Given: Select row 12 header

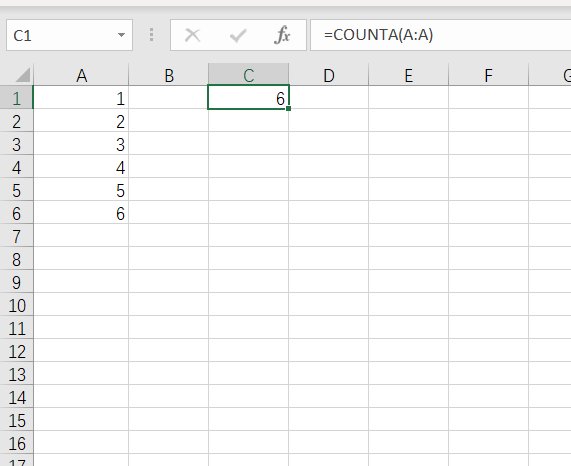Looking at the screenshot, I should [16, 351].
